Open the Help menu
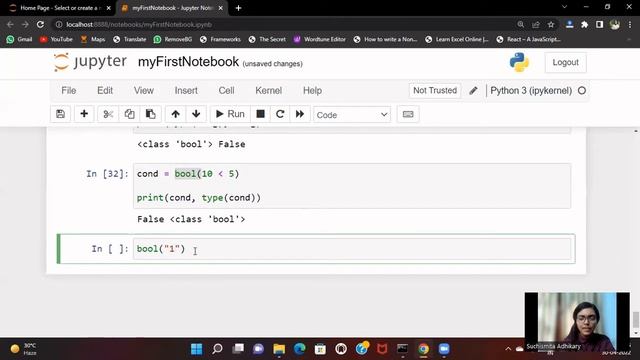640x360 pixels. [x=312, y=91]
